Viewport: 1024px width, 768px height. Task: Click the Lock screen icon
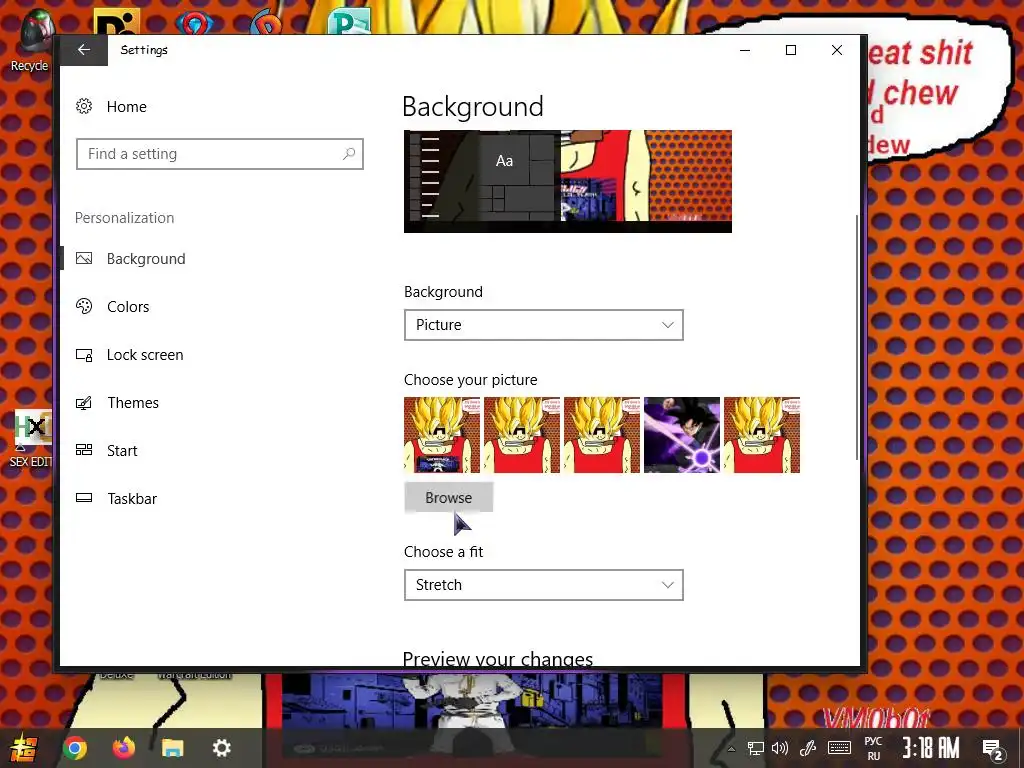(84, 355)
